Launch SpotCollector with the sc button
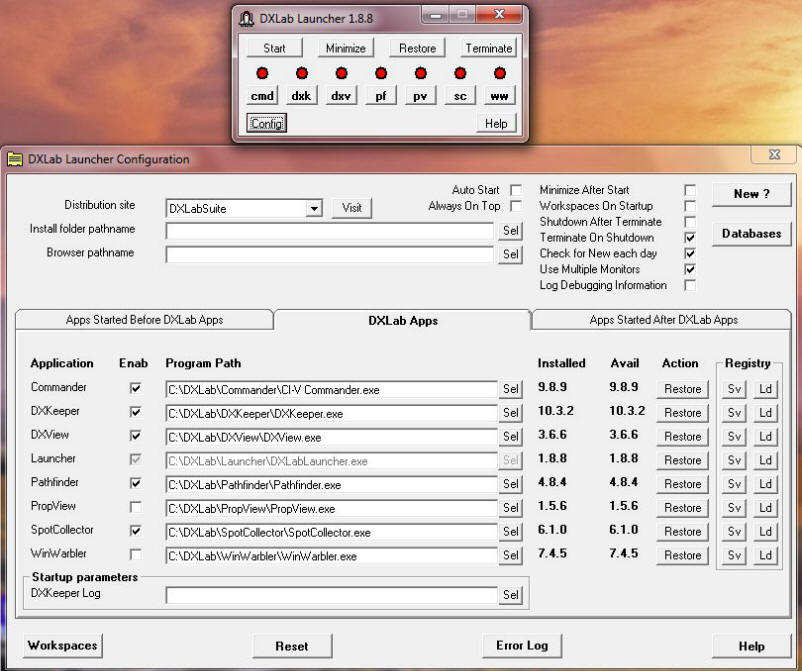Screen dimensions: 802x671 460,96
